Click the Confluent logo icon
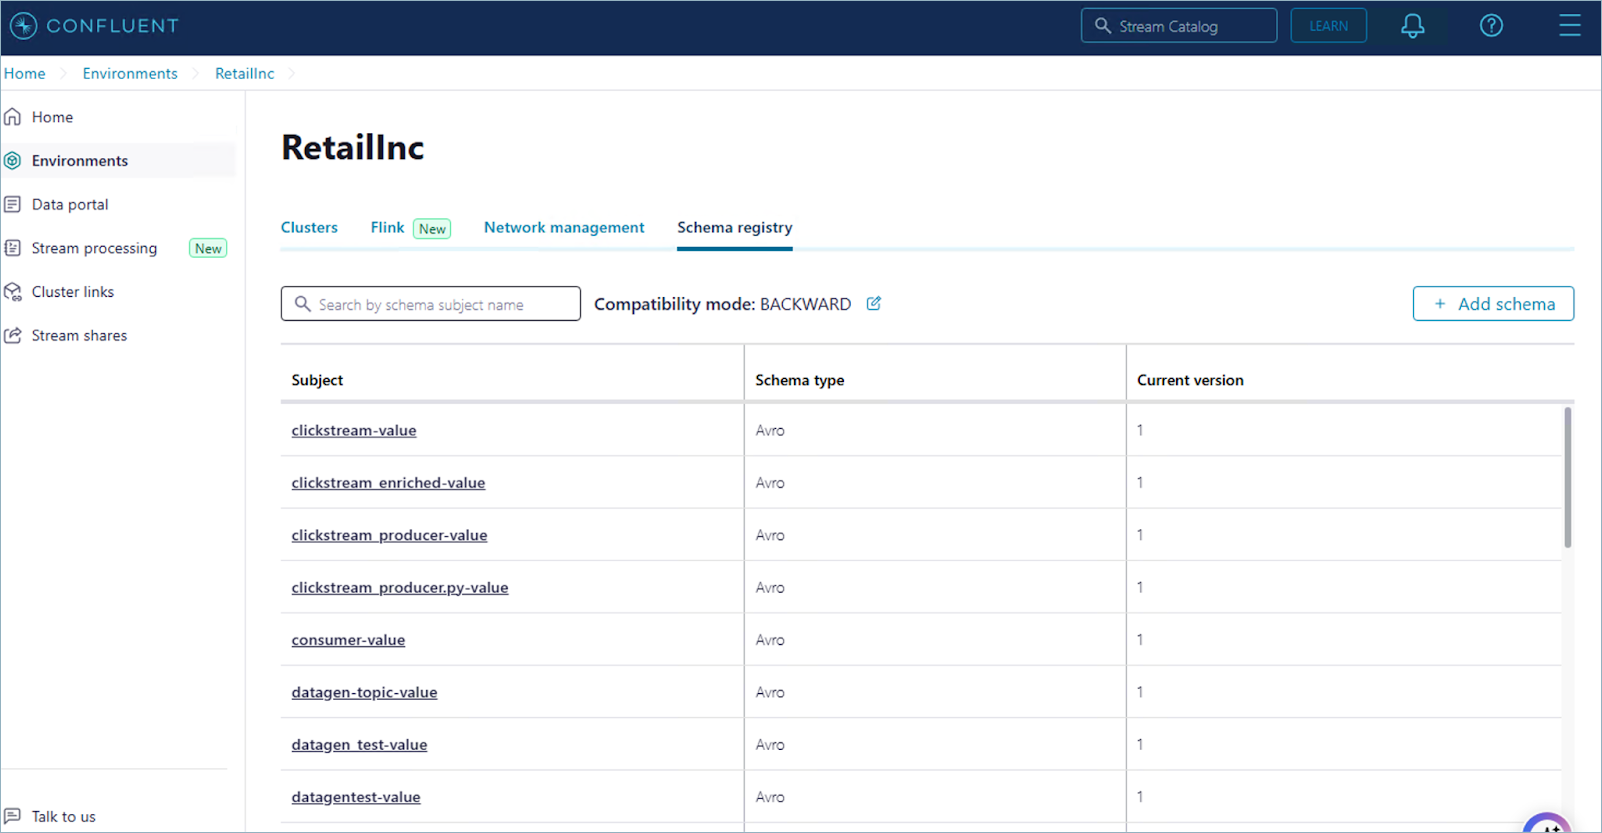Viewport: 1602px width, 833px height. pyautogui.click(x=24, y=26)
